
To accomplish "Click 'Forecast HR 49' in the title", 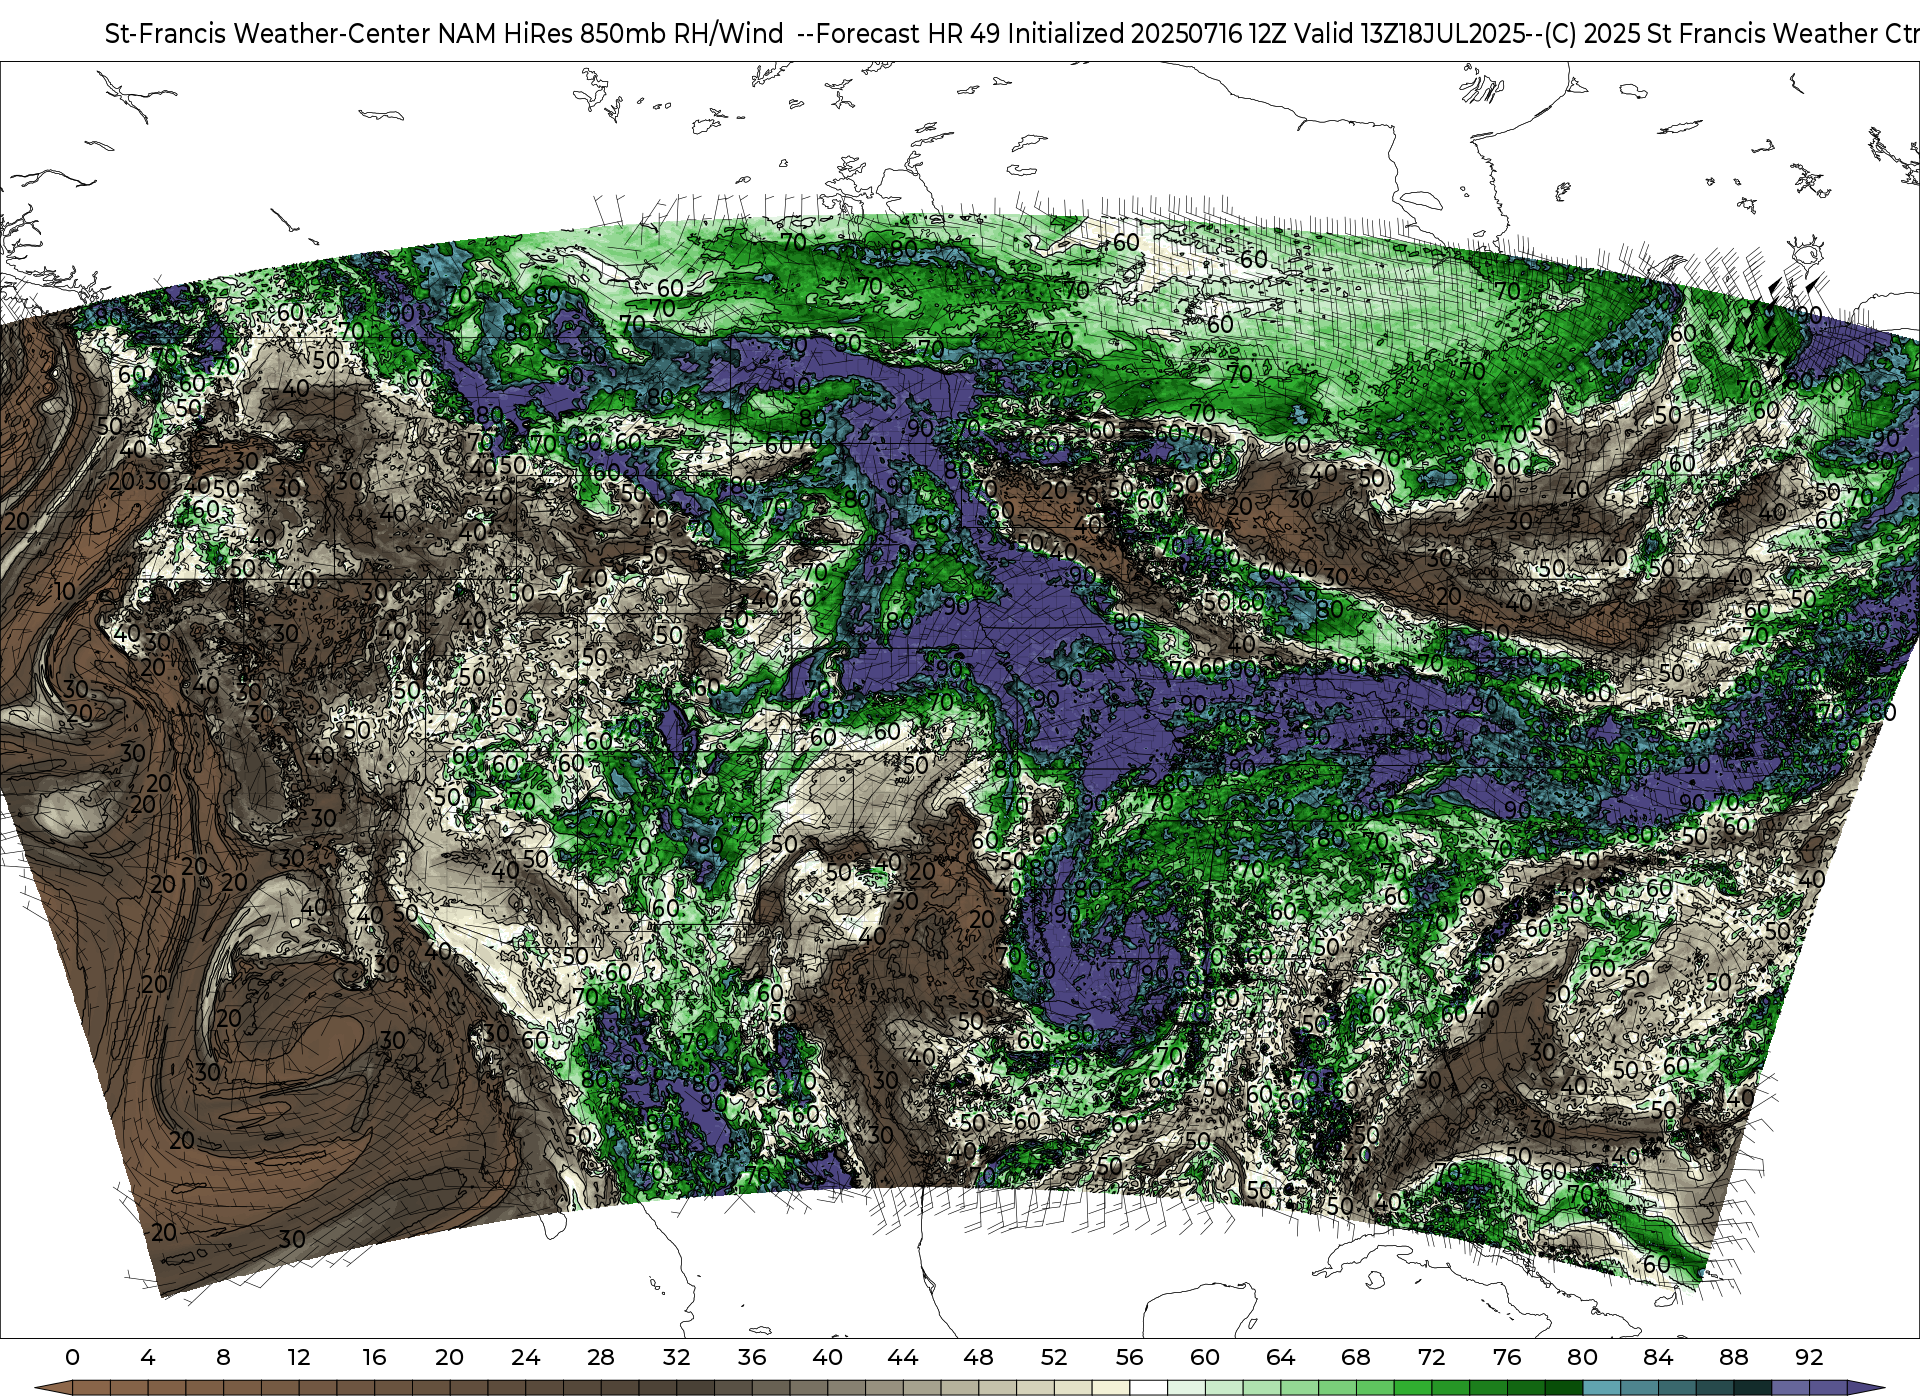I will [909, 34].
